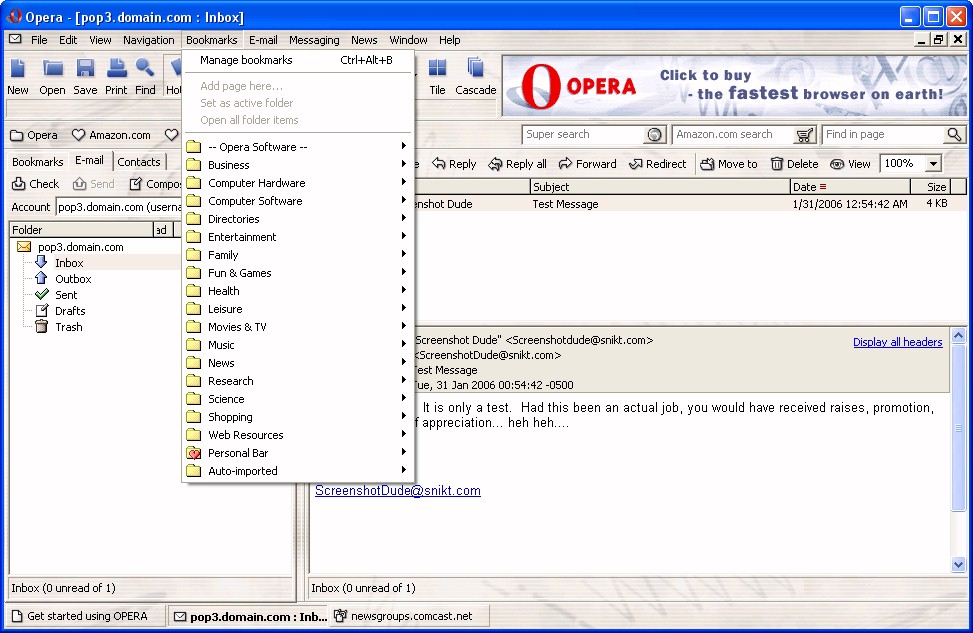This screenshot has height=633, width=973.
Task: Select the Trash folder
Action: [x=68, y=328]
